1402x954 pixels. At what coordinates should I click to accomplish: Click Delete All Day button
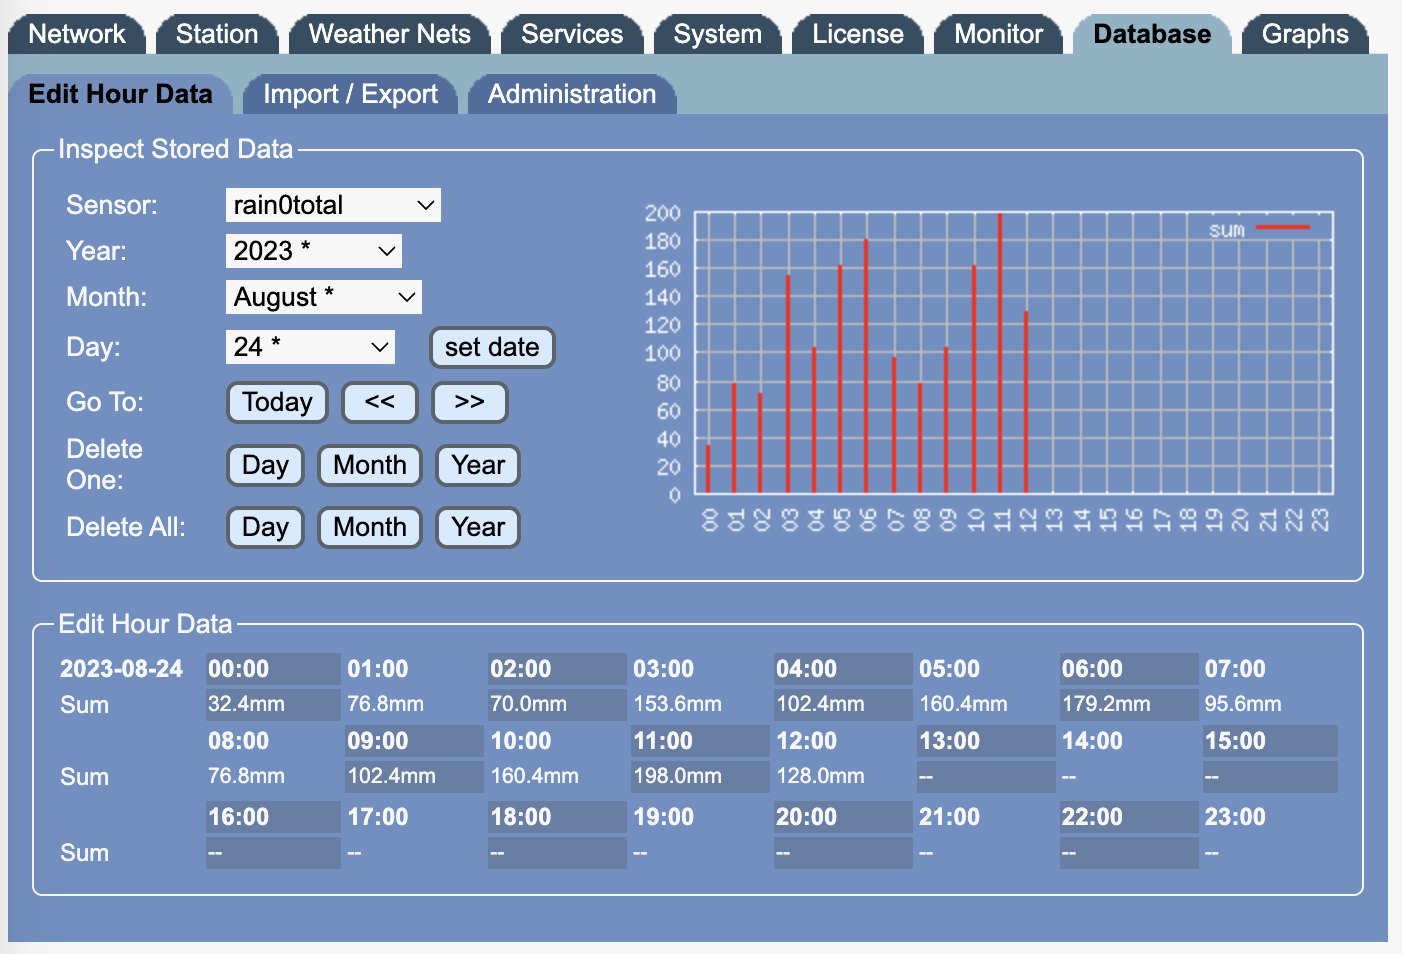click(265, 527)
